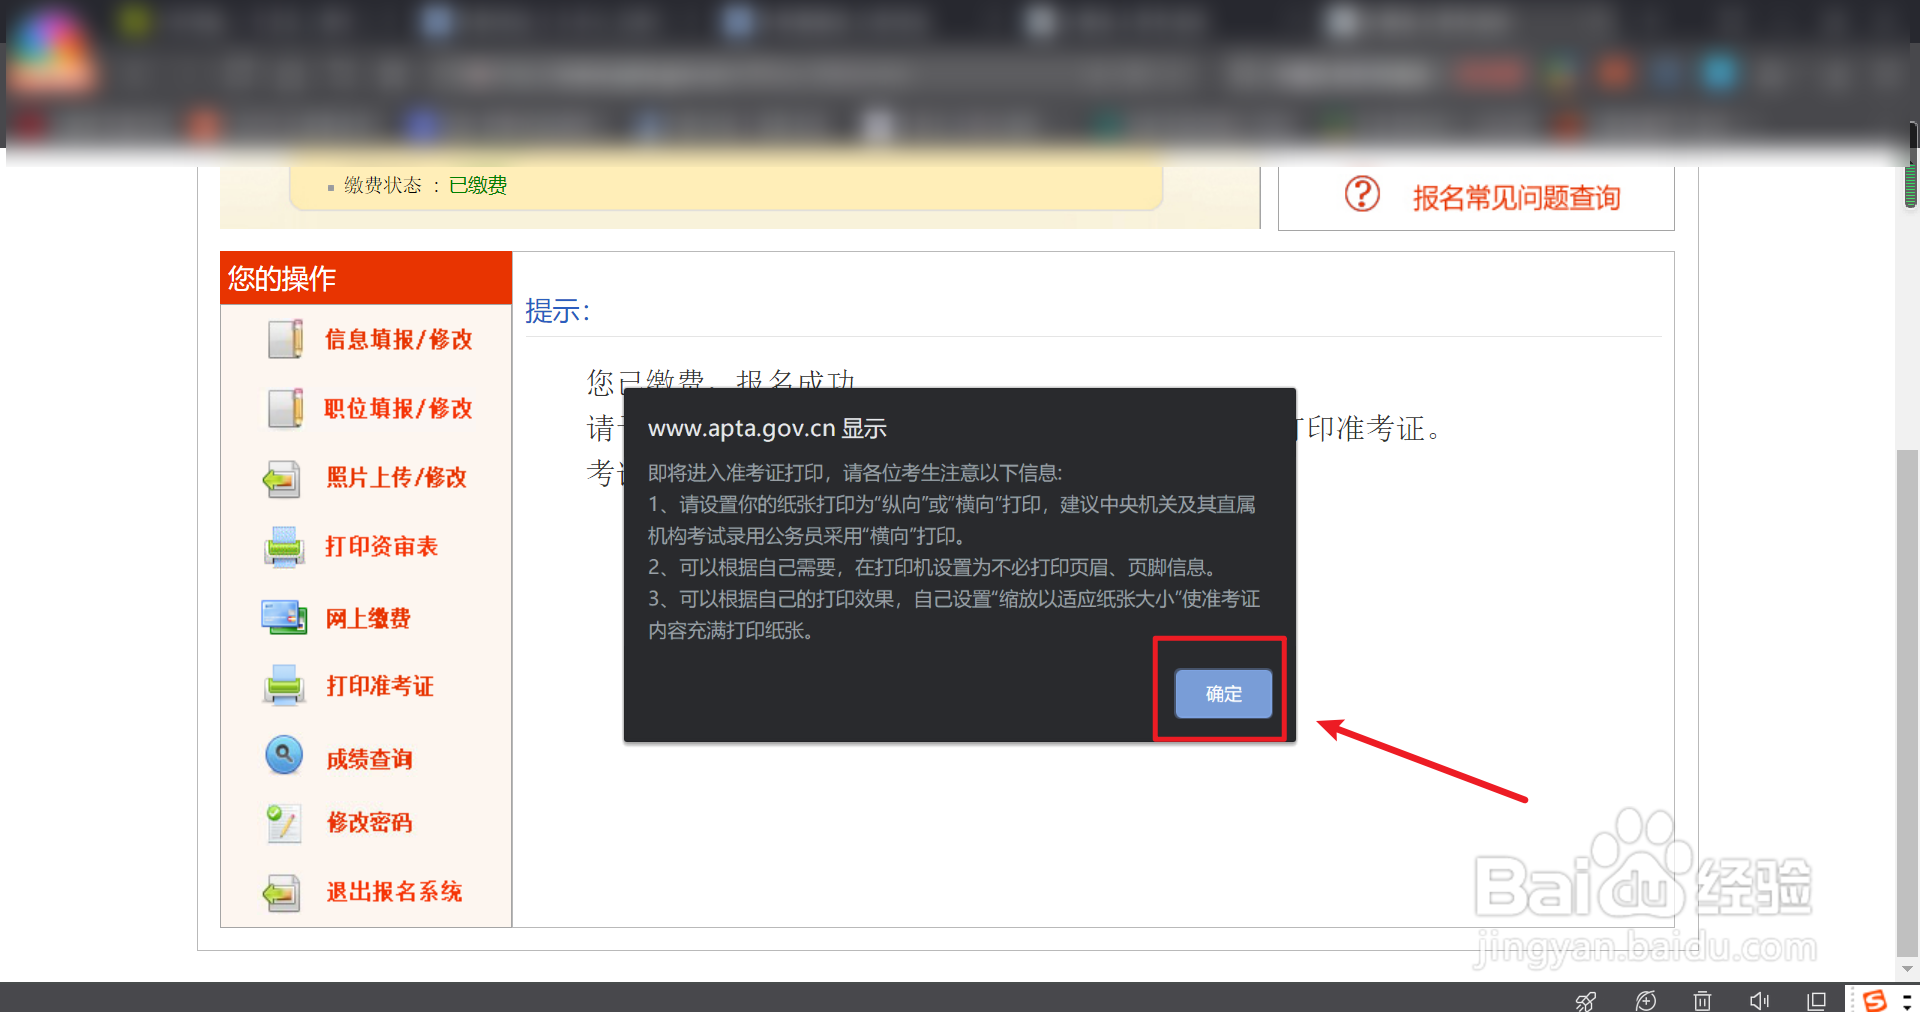The height and width of the screenshot is (1012, 1920).
Task: Click the 已缴费 status text
Action: pos(478,185)
